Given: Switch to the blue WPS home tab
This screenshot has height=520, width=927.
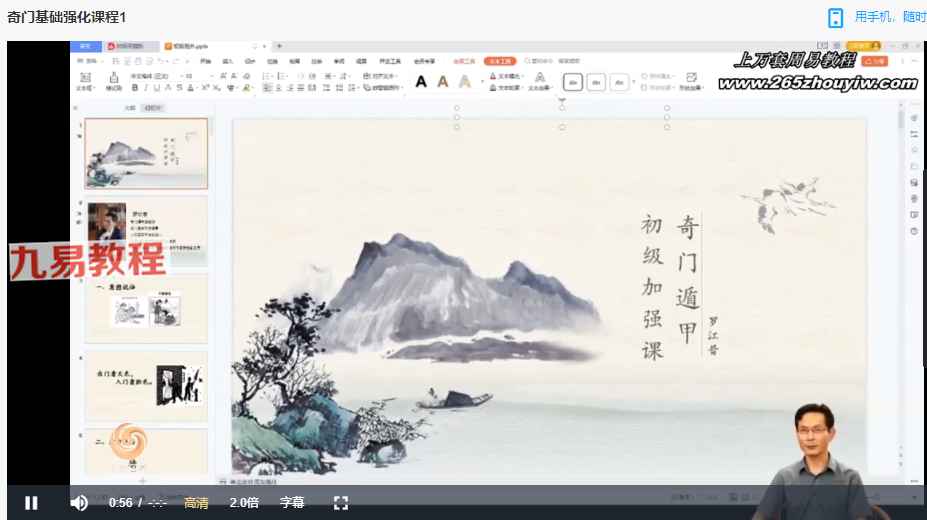Looking at the screenshot, I should point(85,46).
